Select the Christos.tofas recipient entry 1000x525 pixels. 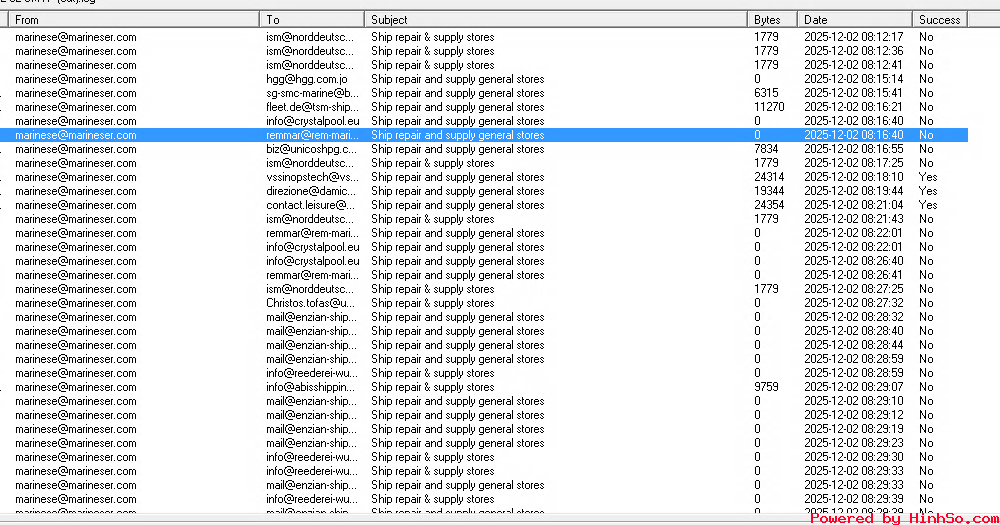[x=311, y=303]
